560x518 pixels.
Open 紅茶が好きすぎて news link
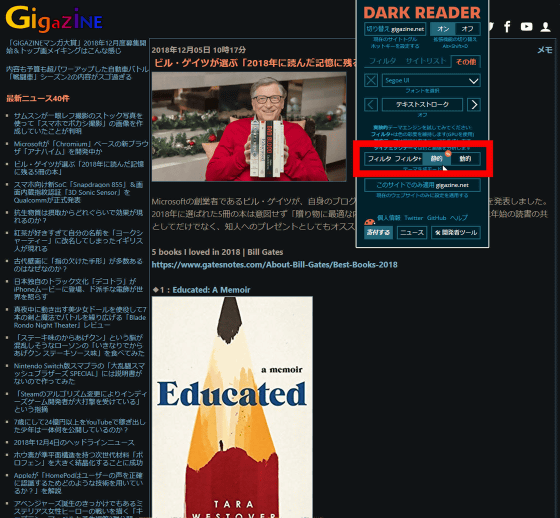pos(79,241)
